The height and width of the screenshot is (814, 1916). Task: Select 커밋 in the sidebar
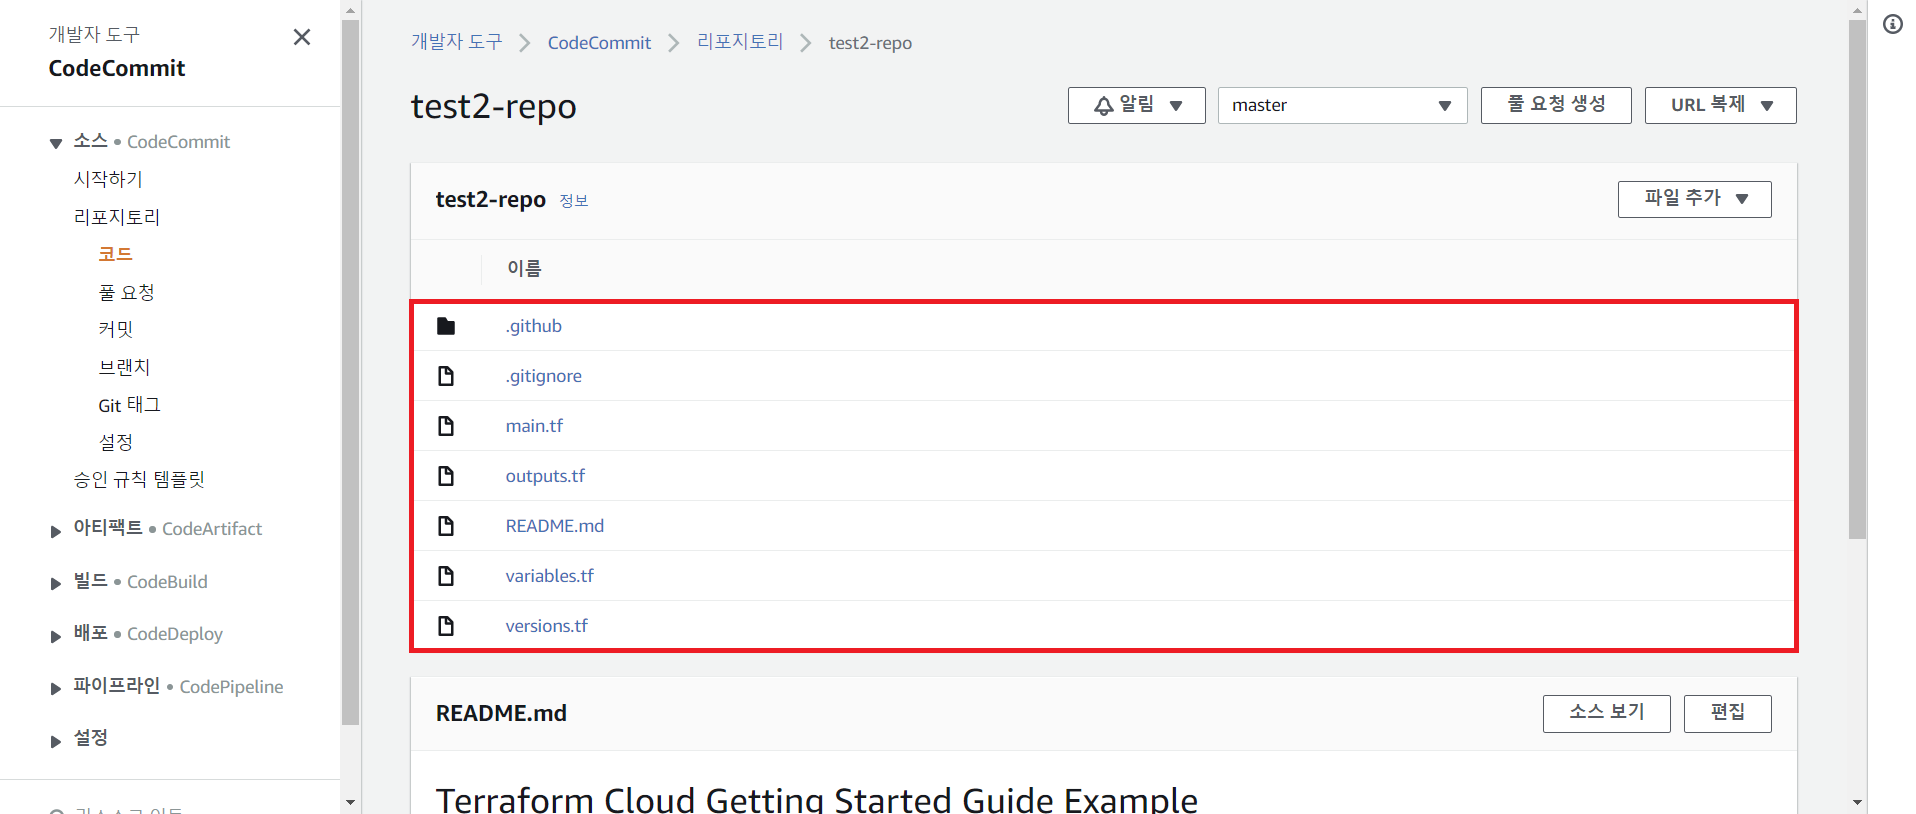(x=116, y=329)
